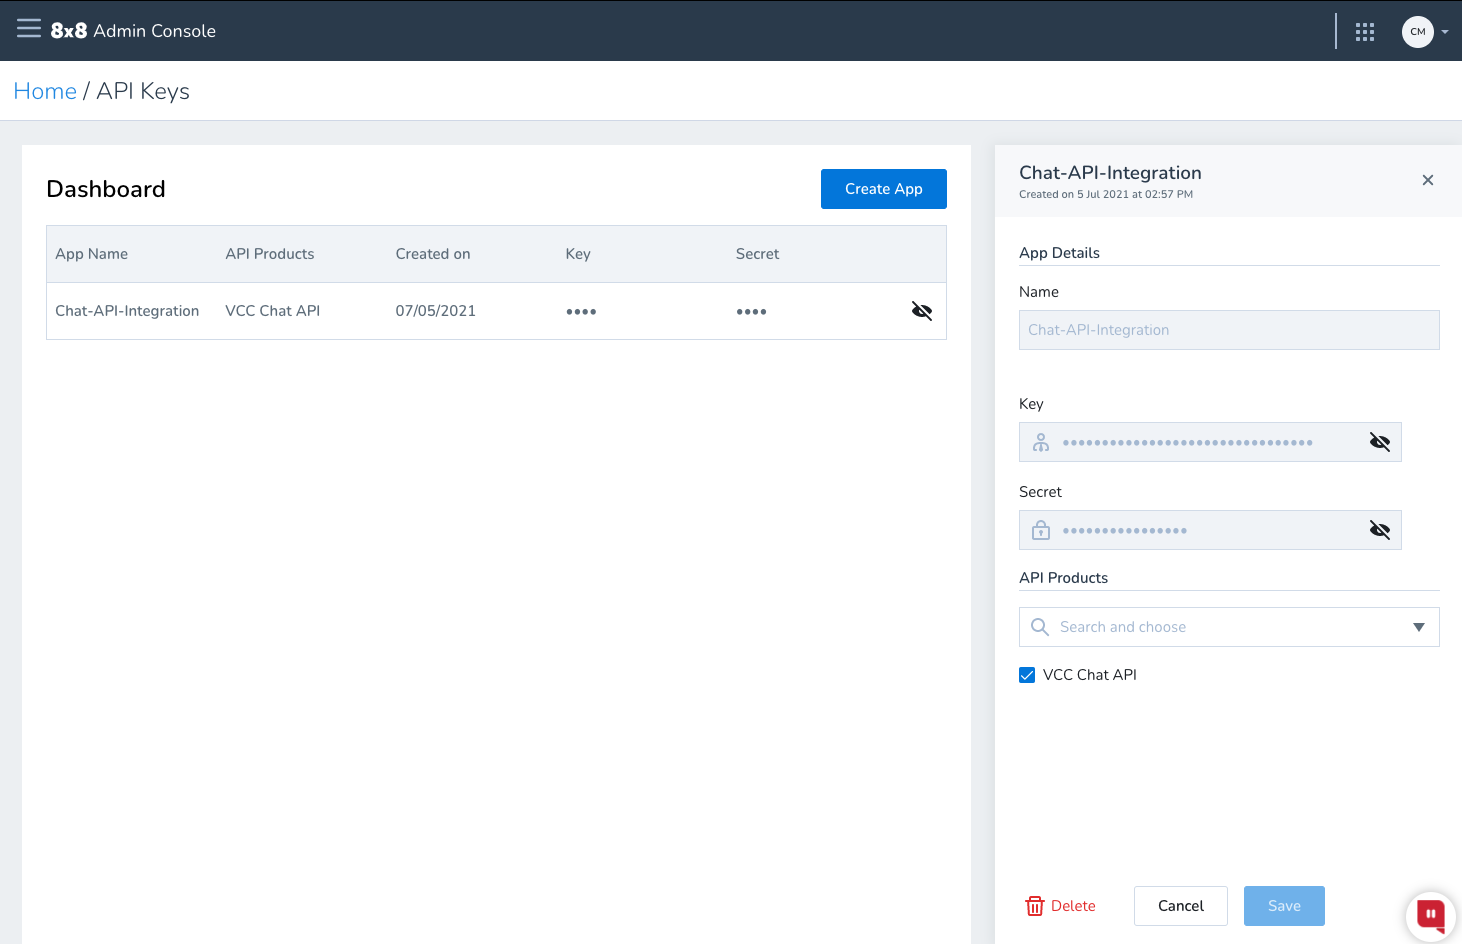Open the hamburger navigation menu
The image size is (1462, 944).
tap(29, 29)
